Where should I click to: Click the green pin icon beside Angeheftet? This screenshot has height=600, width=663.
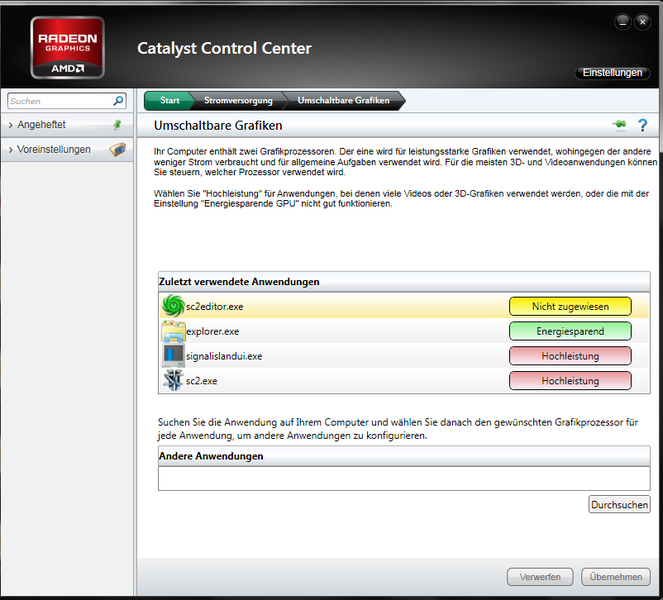pyautogui.click(x=118, y=125)
